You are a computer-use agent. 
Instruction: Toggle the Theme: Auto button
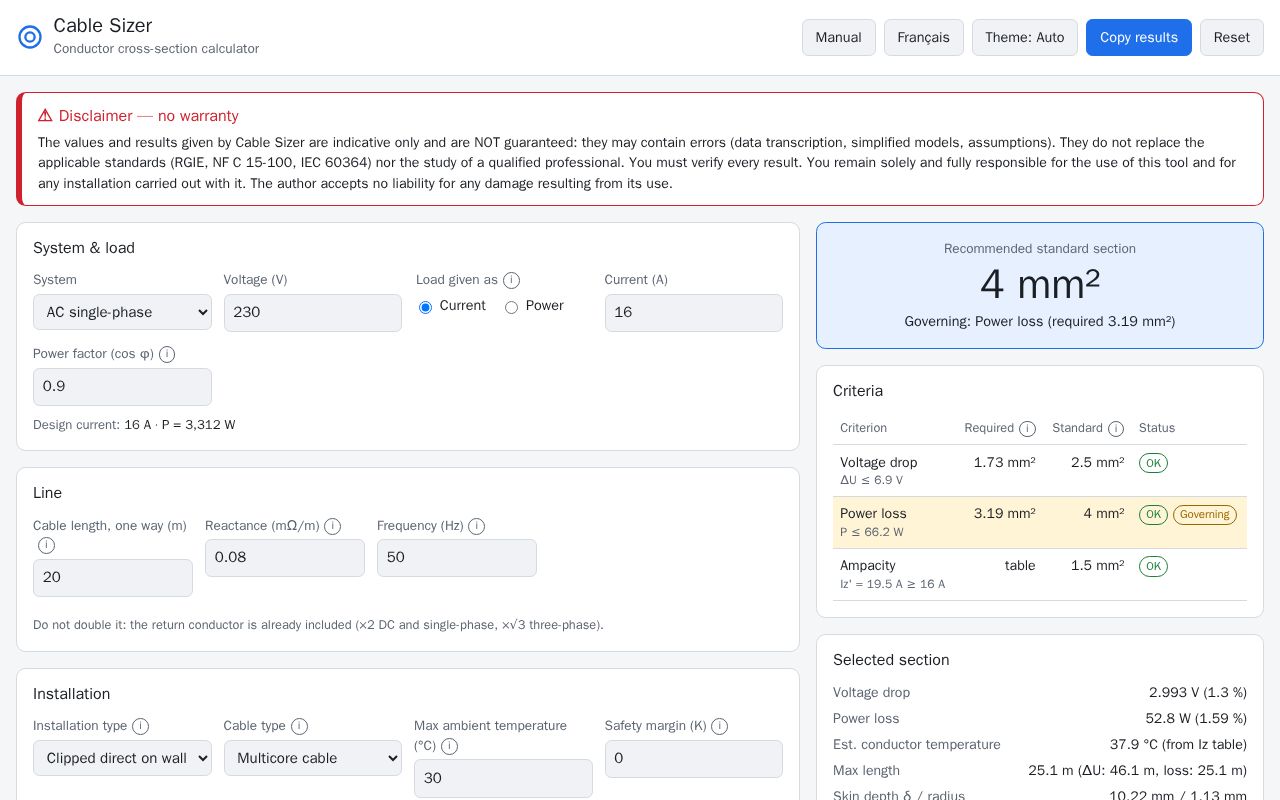(x=1024, y=37)
